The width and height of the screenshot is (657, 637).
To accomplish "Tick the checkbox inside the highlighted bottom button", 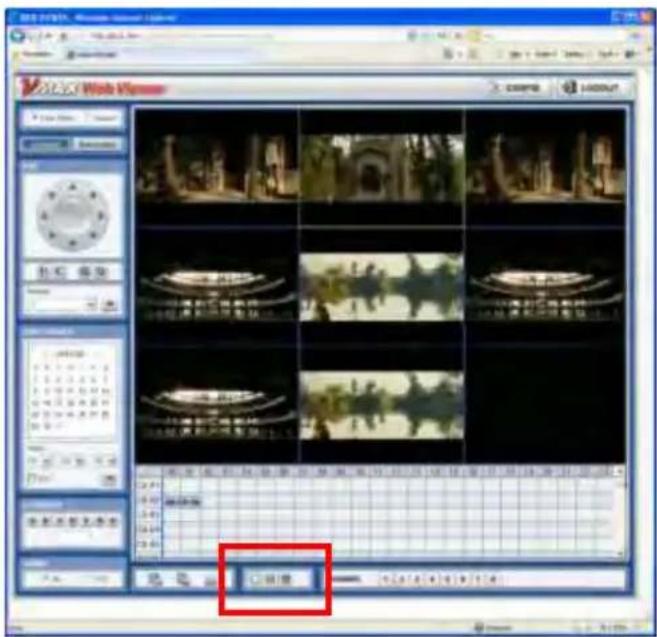I will [x=254, y=579].
